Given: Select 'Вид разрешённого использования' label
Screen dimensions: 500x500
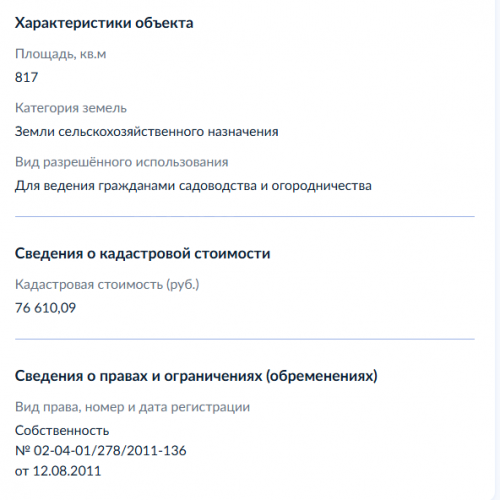Looking at the screenshot, I should pyautogui.click(x=122, y=162).
